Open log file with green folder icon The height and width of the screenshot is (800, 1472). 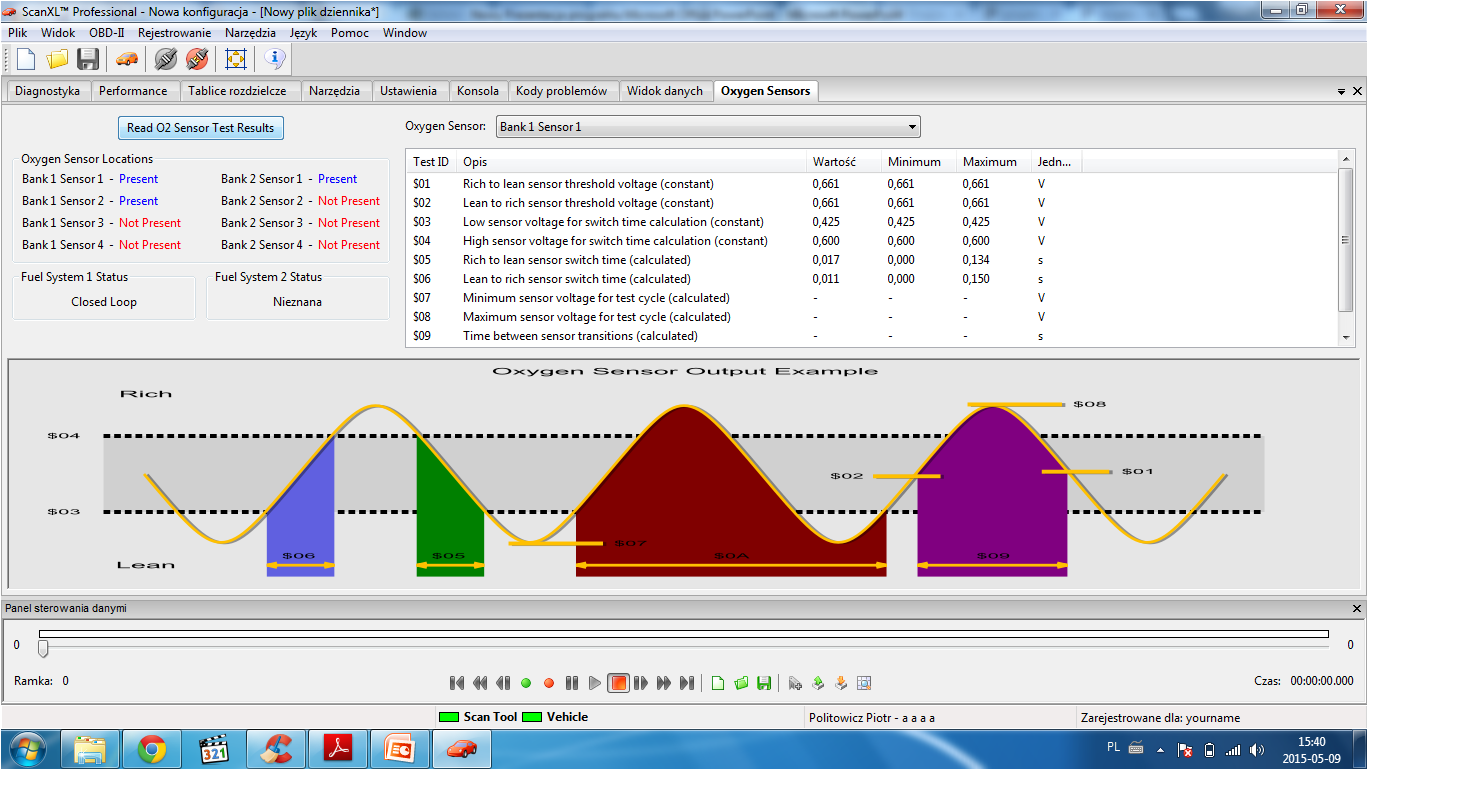[x=741, y=683]
